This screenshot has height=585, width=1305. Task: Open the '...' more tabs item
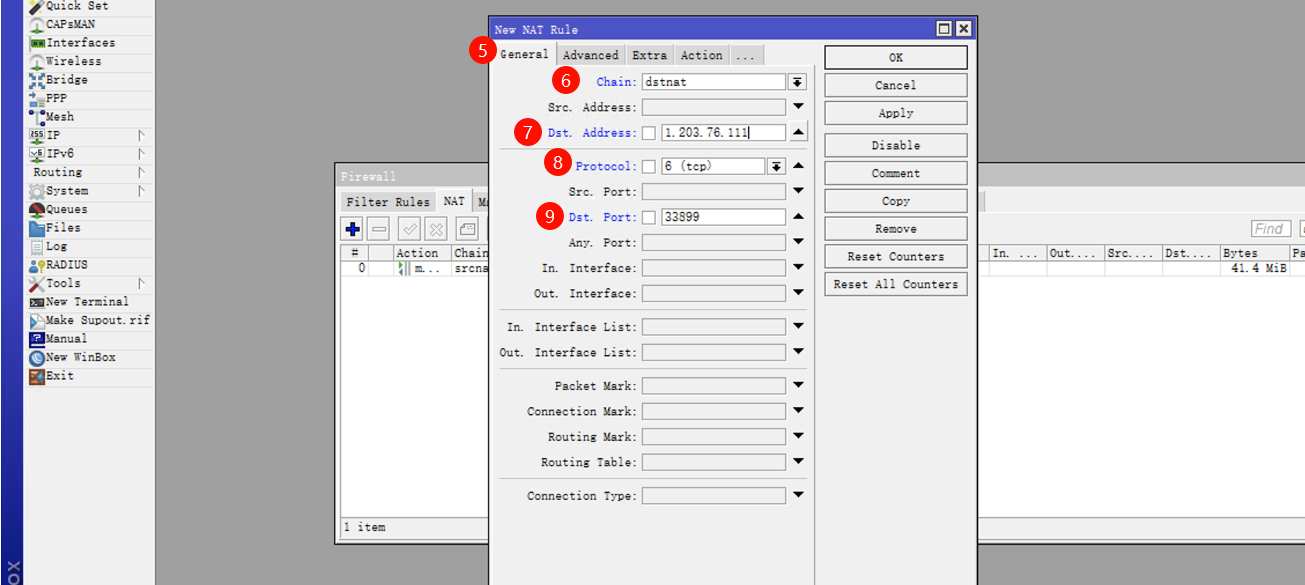747,55
